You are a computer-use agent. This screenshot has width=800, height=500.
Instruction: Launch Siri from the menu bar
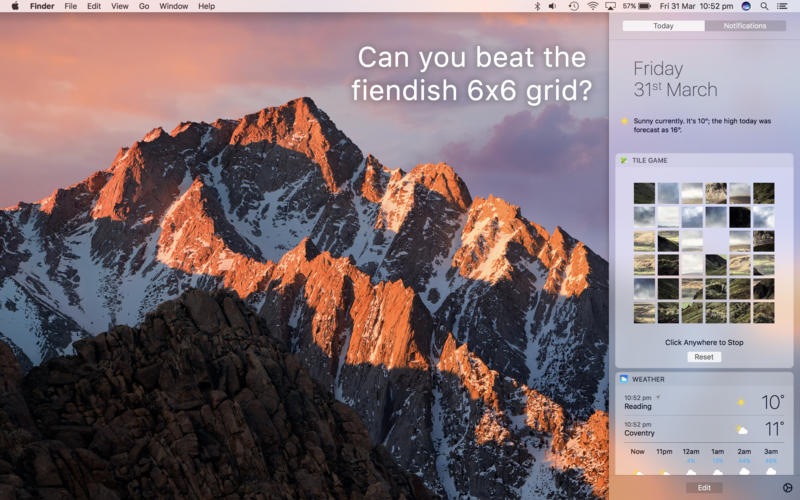click(746, 6)
